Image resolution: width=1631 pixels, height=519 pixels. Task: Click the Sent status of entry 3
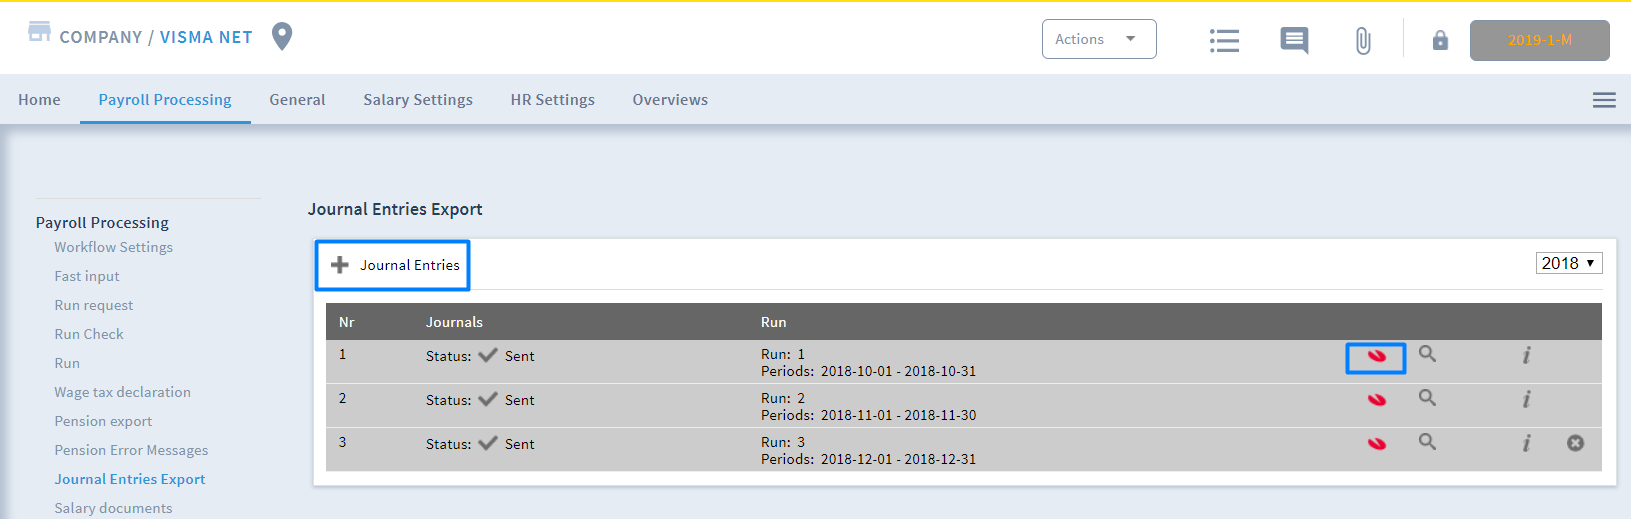click(519, 444)
